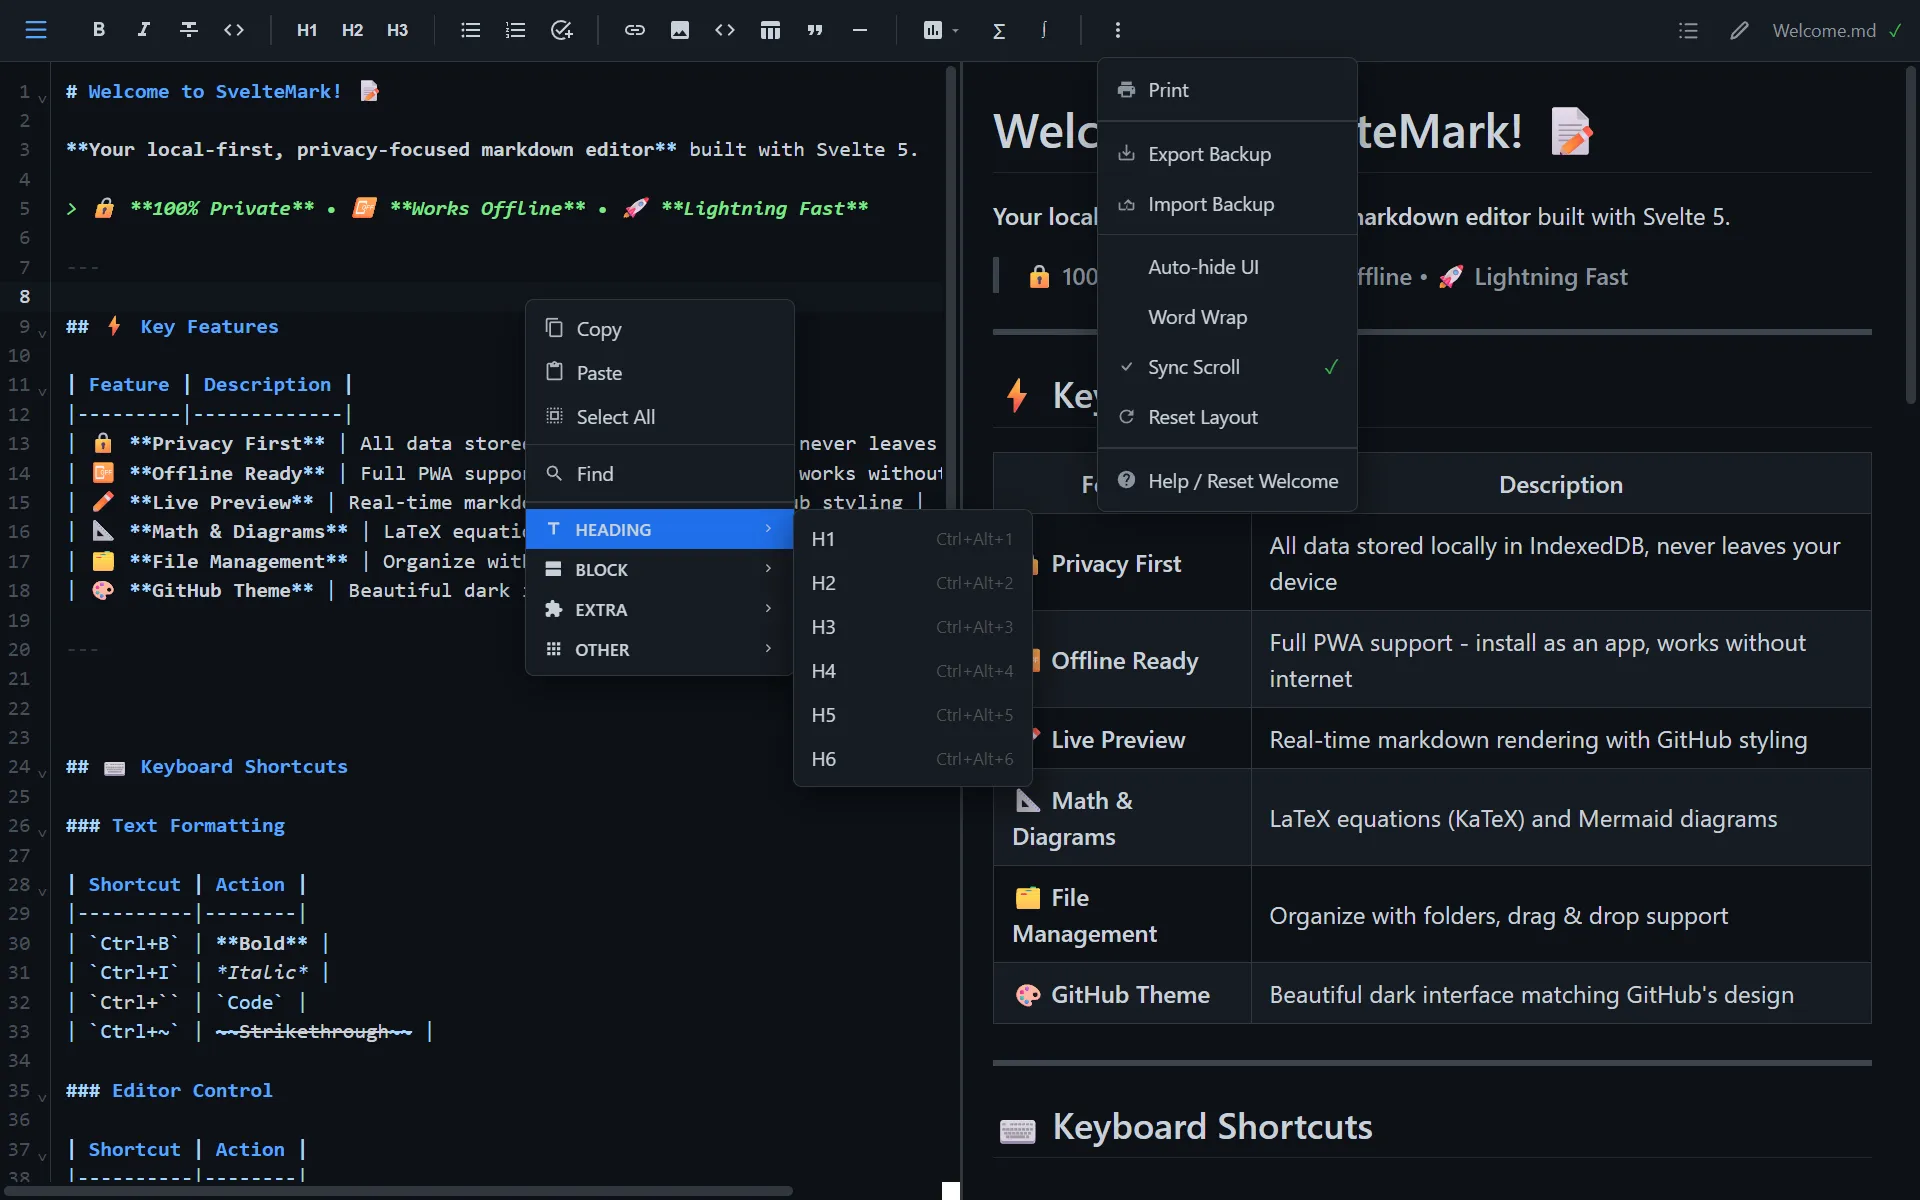
Task: Toggle Auto-hide UI option
Action: pos(1227,267)
